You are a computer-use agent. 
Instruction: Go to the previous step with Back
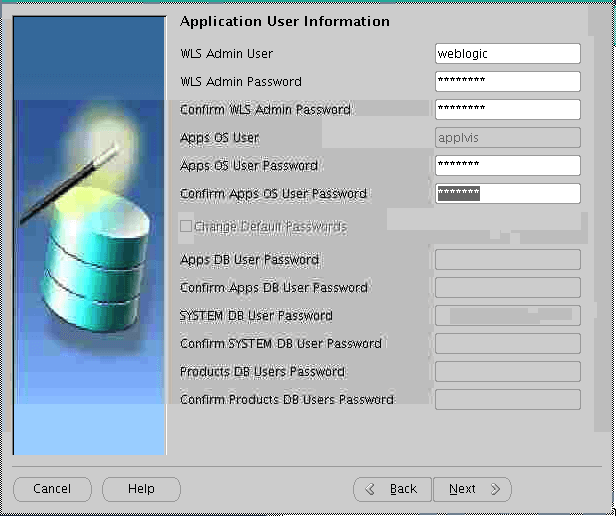point(392,489)
